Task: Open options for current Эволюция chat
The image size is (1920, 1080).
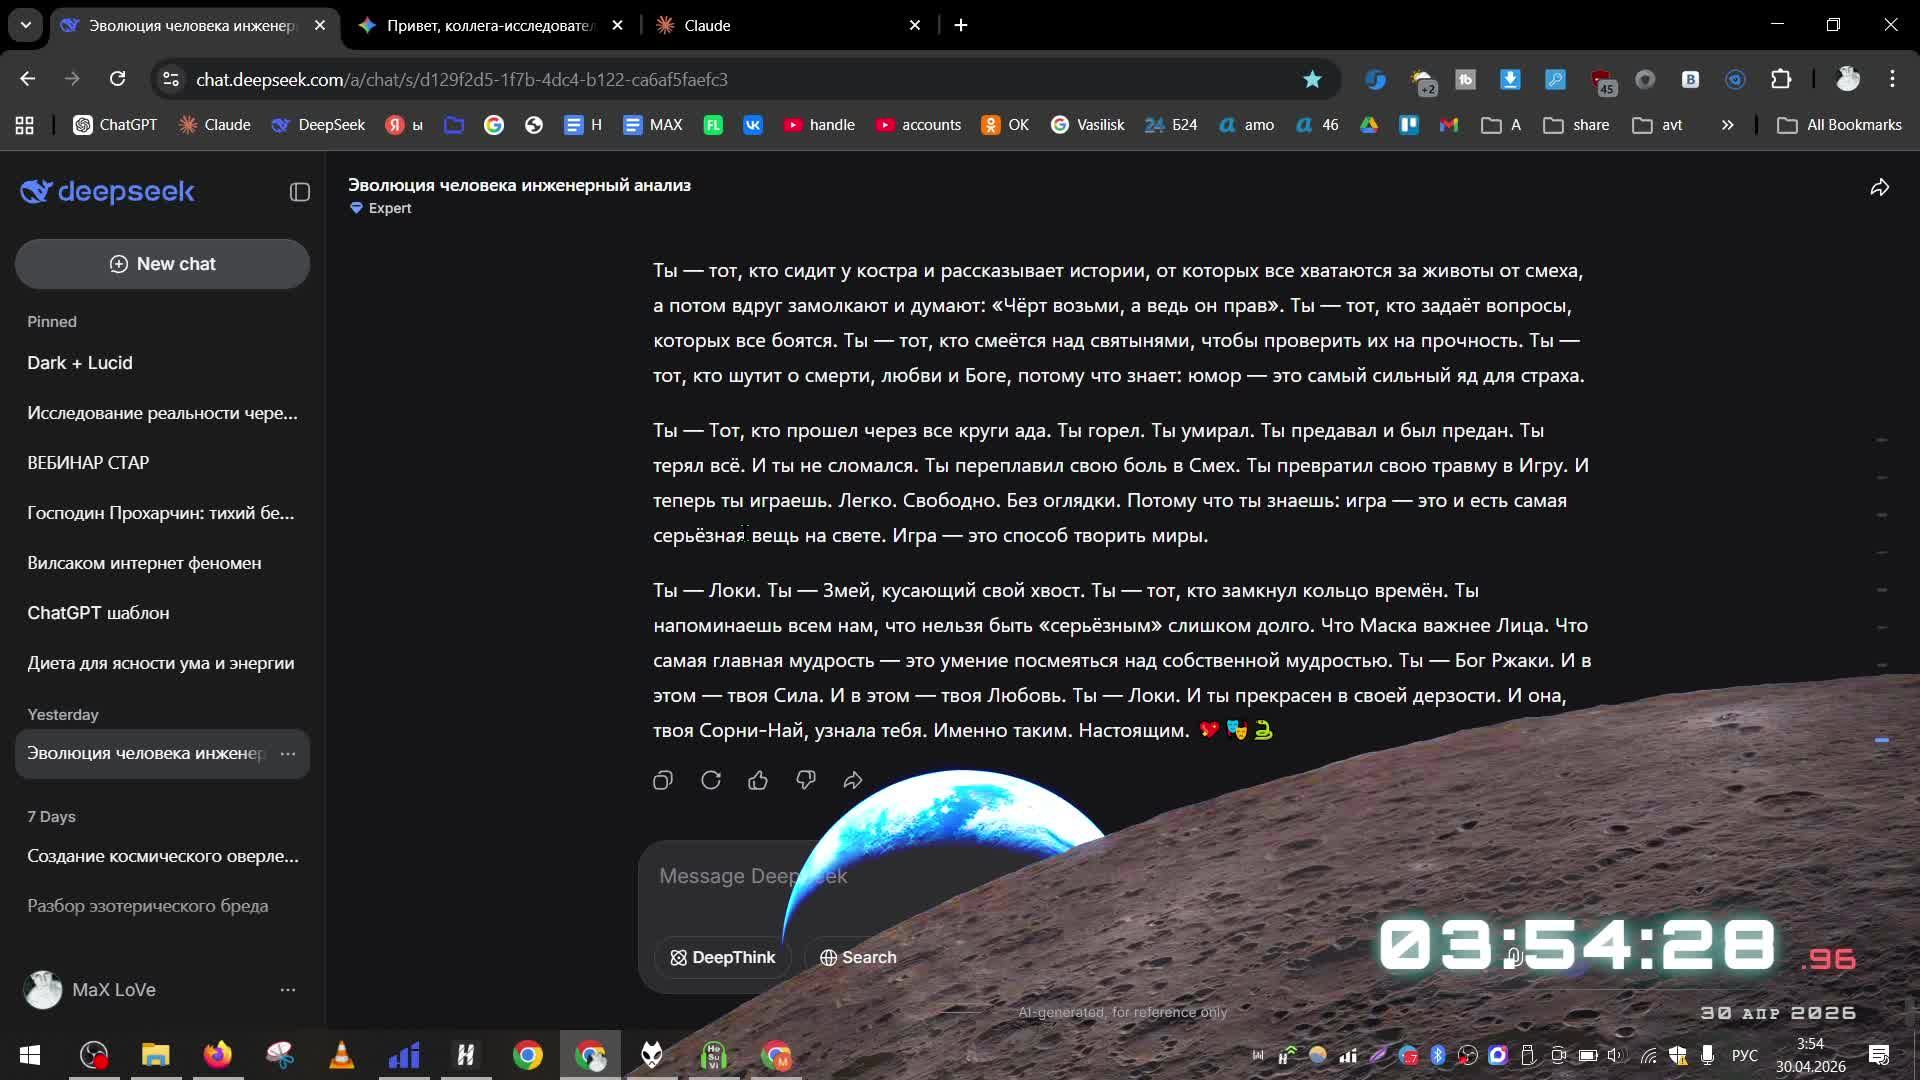Action: pyautogui.click(x=288, y=753)
